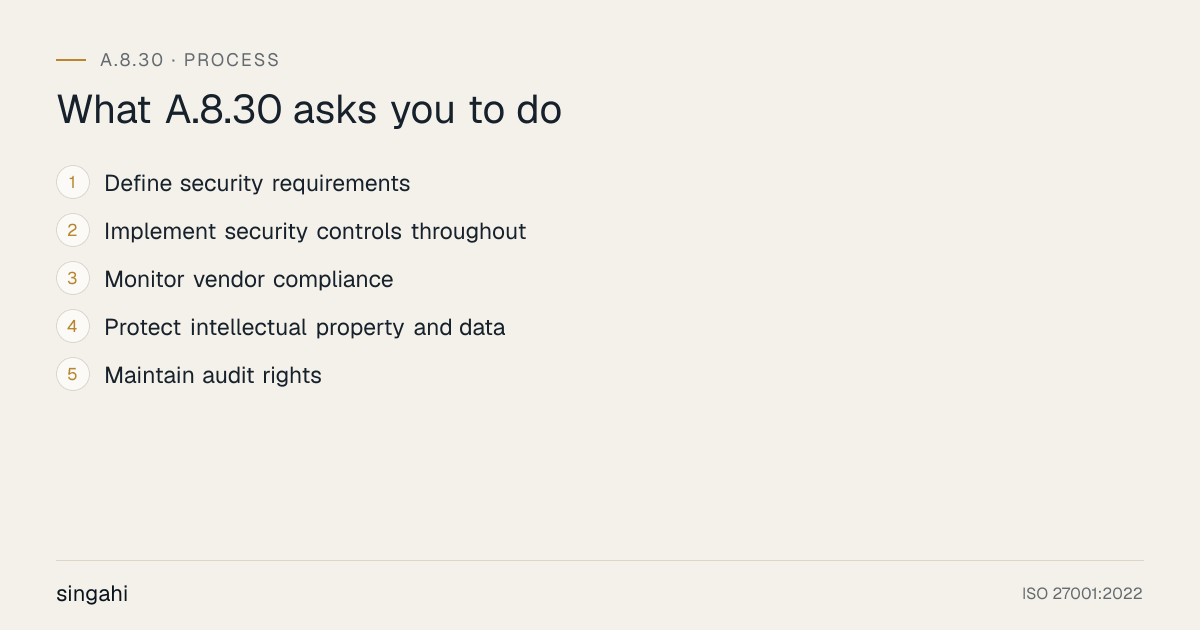Click the horizontal footer divider line
The height and width of the screenshot is (630, 1200).
point(600,560)
